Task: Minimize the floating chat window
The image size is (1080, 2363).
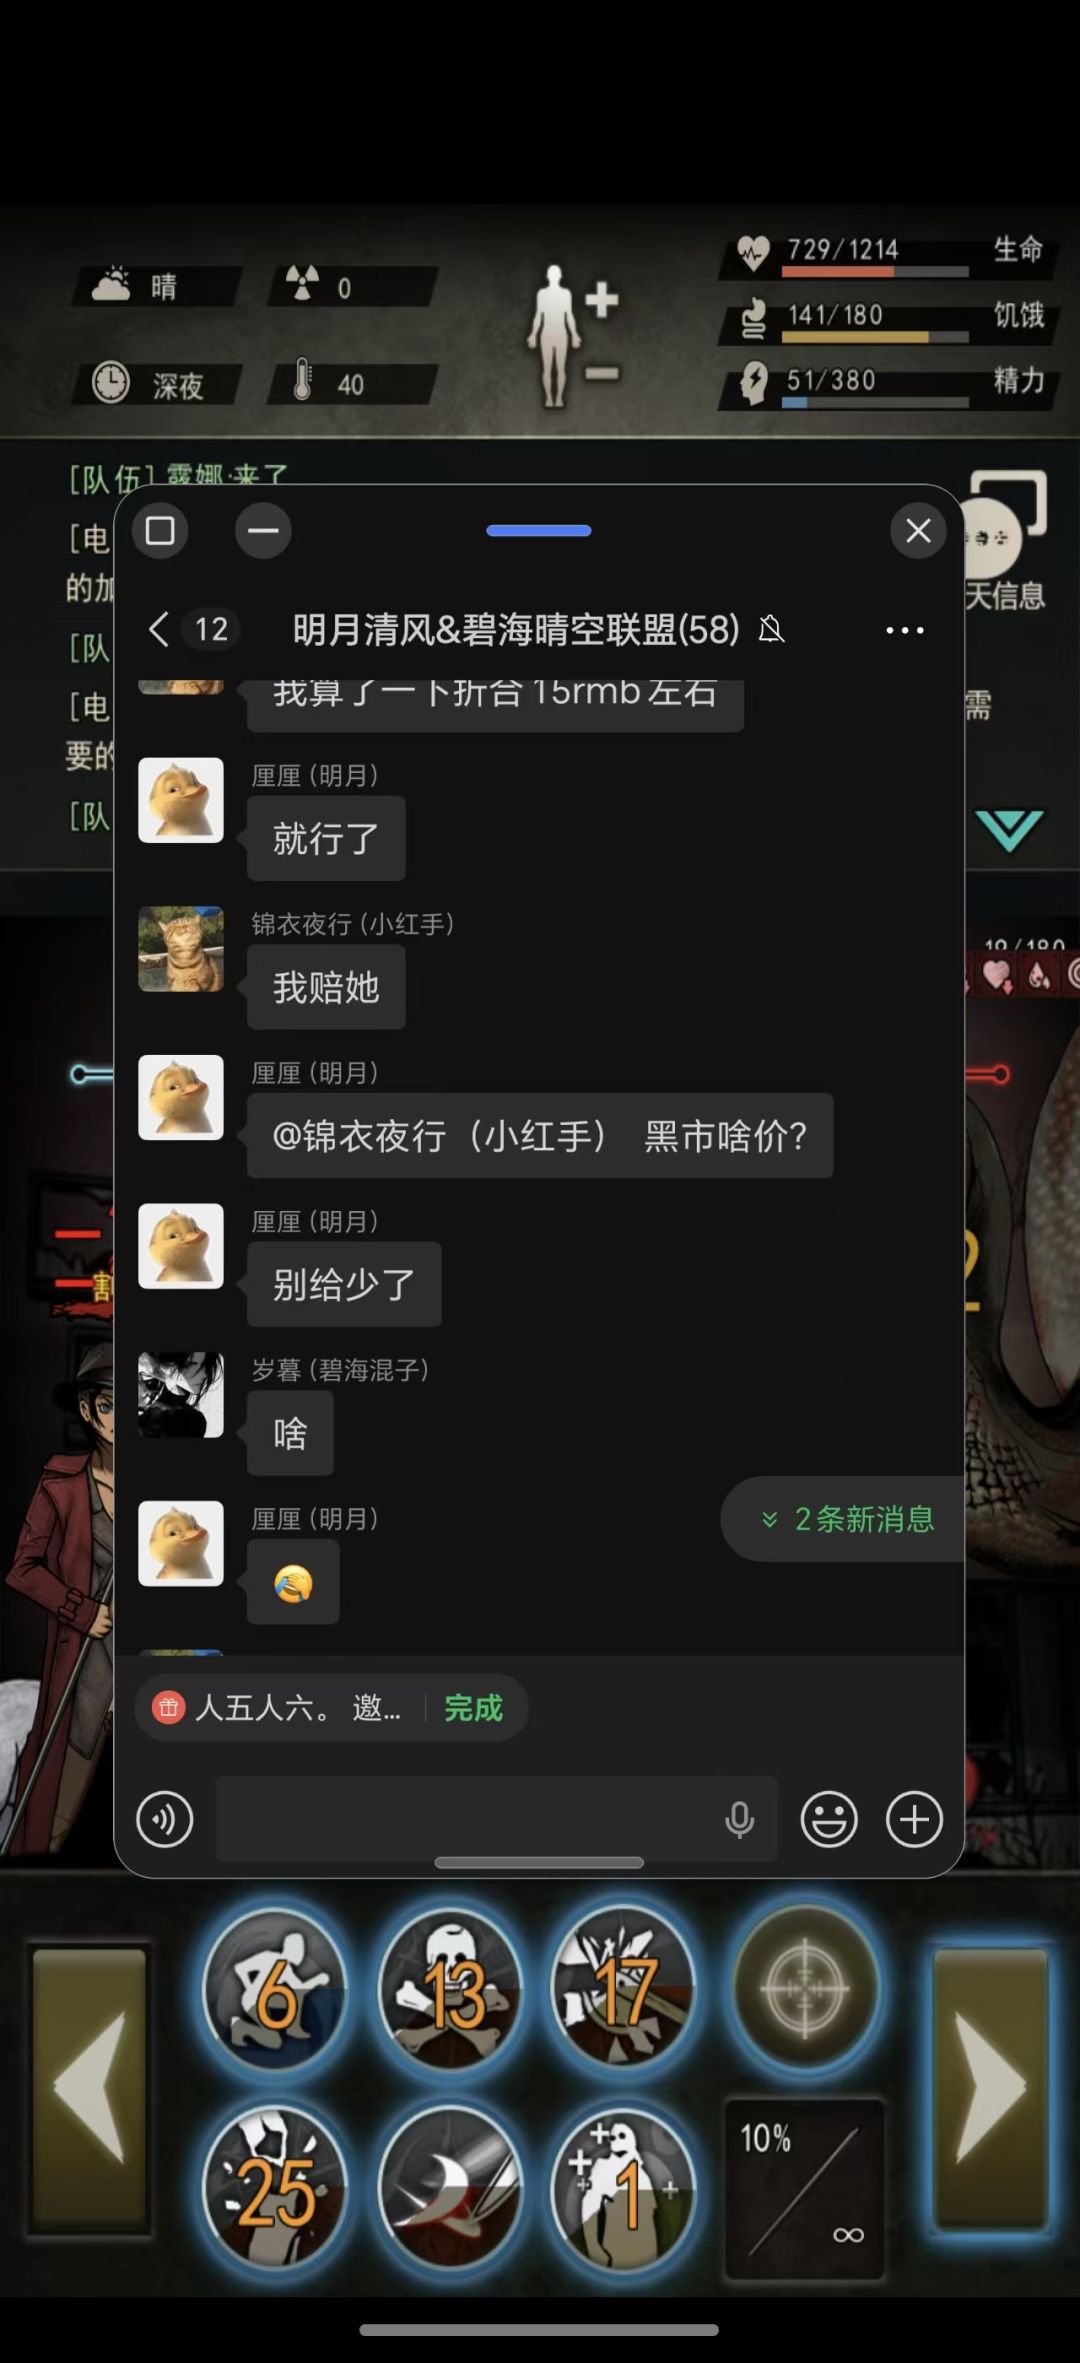Action: [263, 530]
